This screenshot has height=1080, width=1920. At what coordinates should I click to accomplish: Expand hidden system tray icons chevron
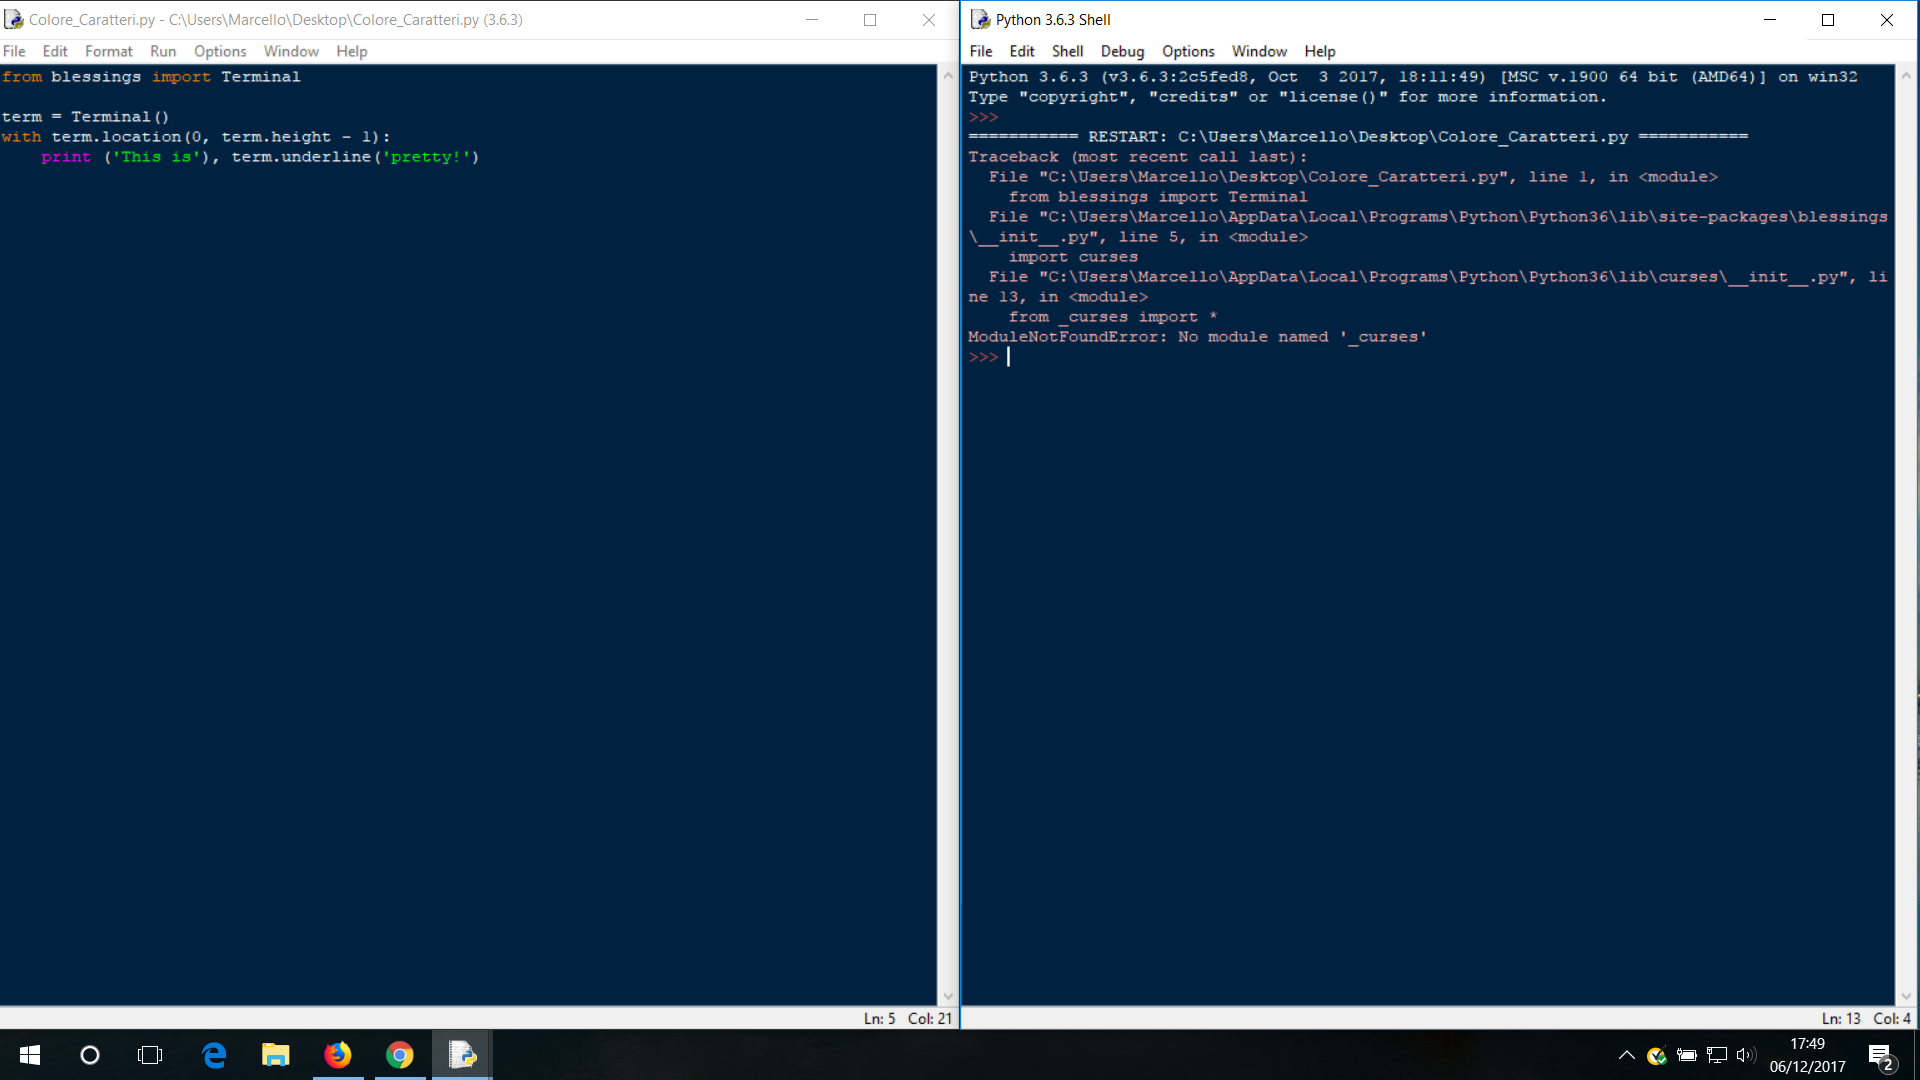(1626, 1055)
